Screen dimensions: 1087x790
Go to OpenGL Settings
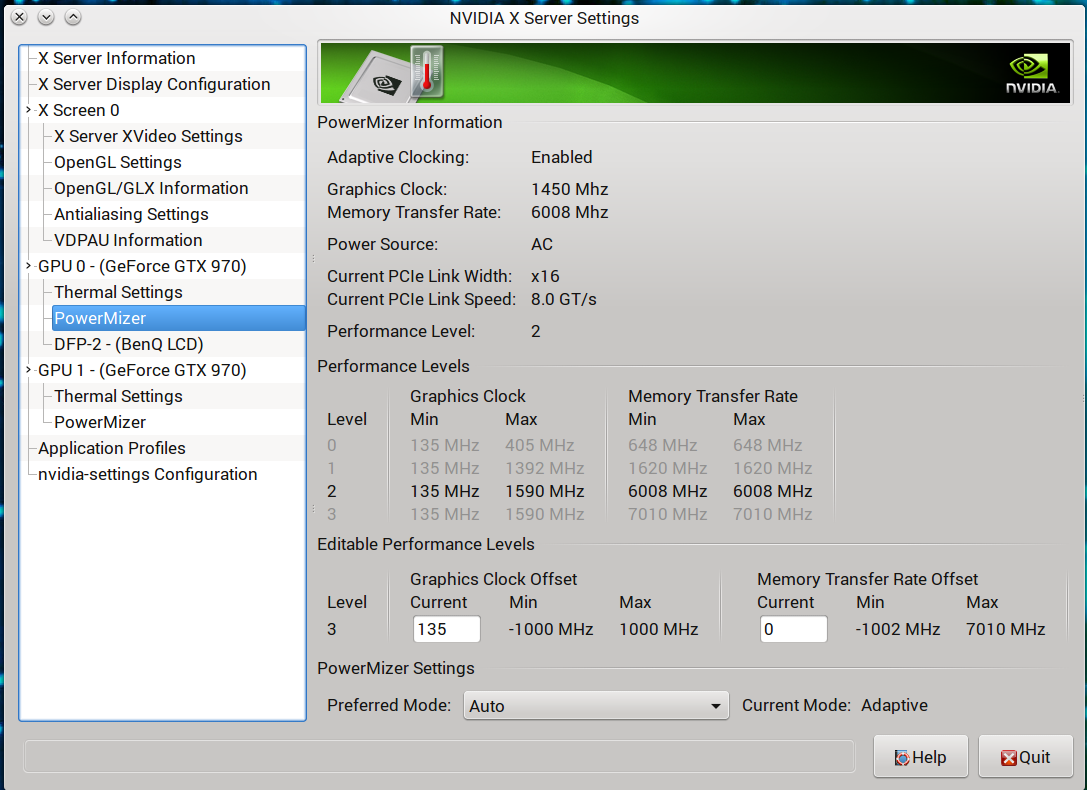click(118, 162)
